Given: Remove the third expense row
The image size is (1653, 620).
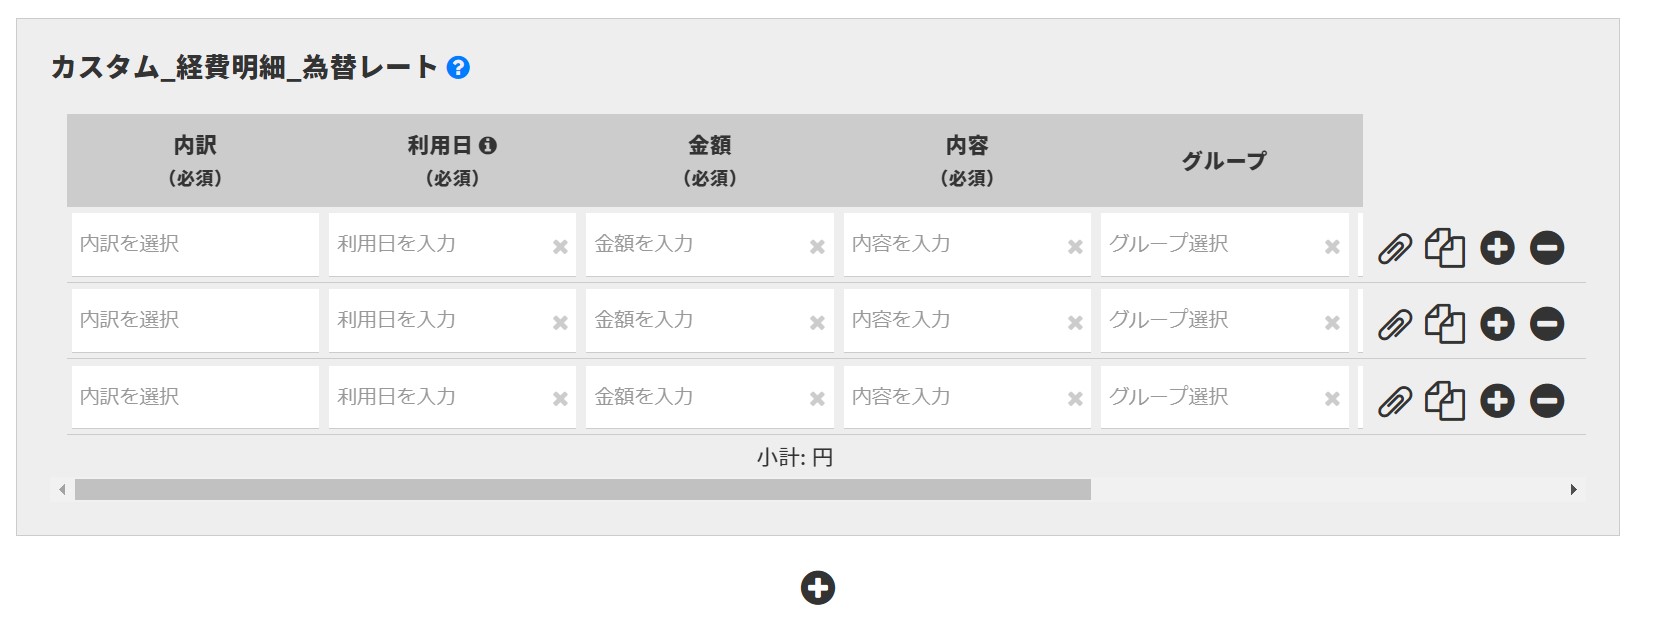Looking at the screenshot, I should pyautogui.click(x=1546, y=401).
